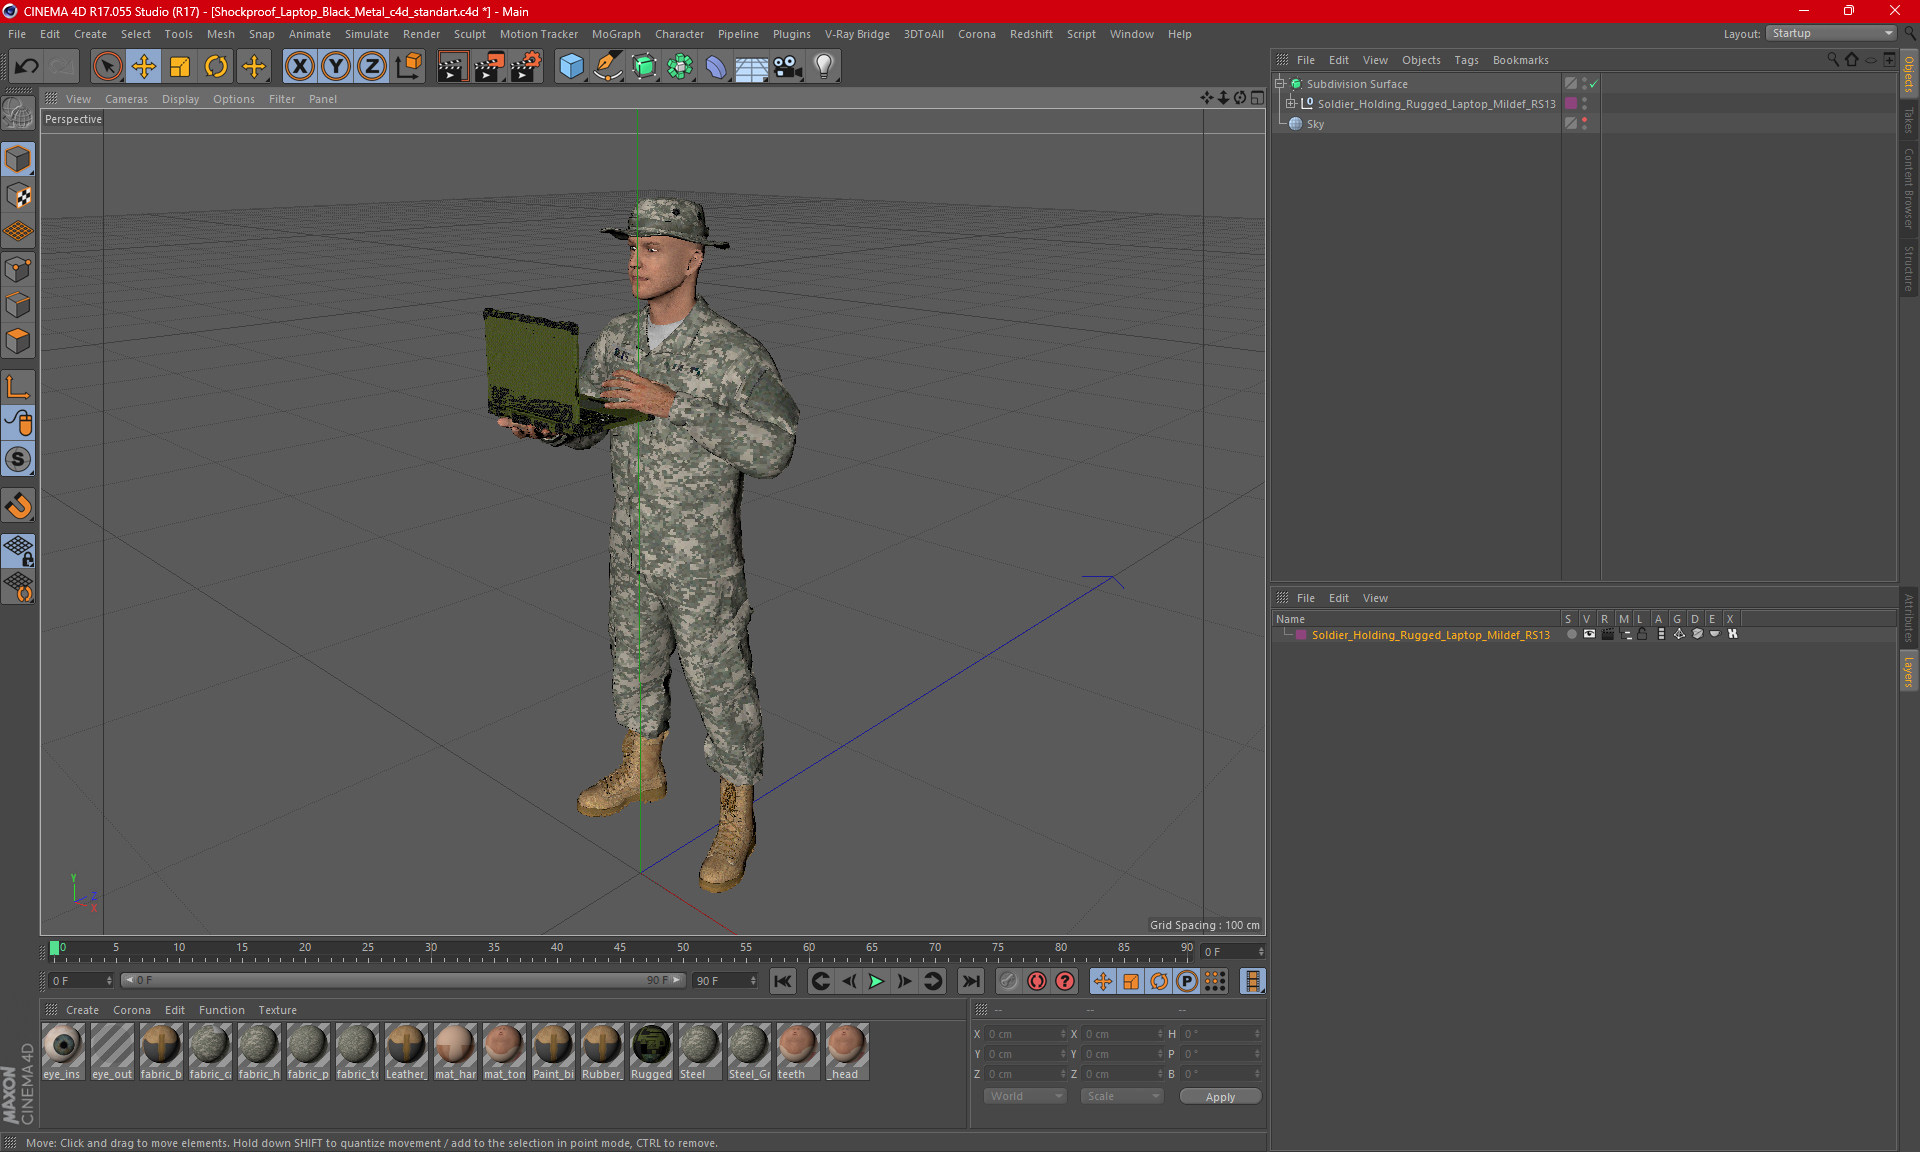Toggle Z axis lock
The height and width of the screenshot is (1152, 1920).
pyautogui.click(x=372, y=67)
